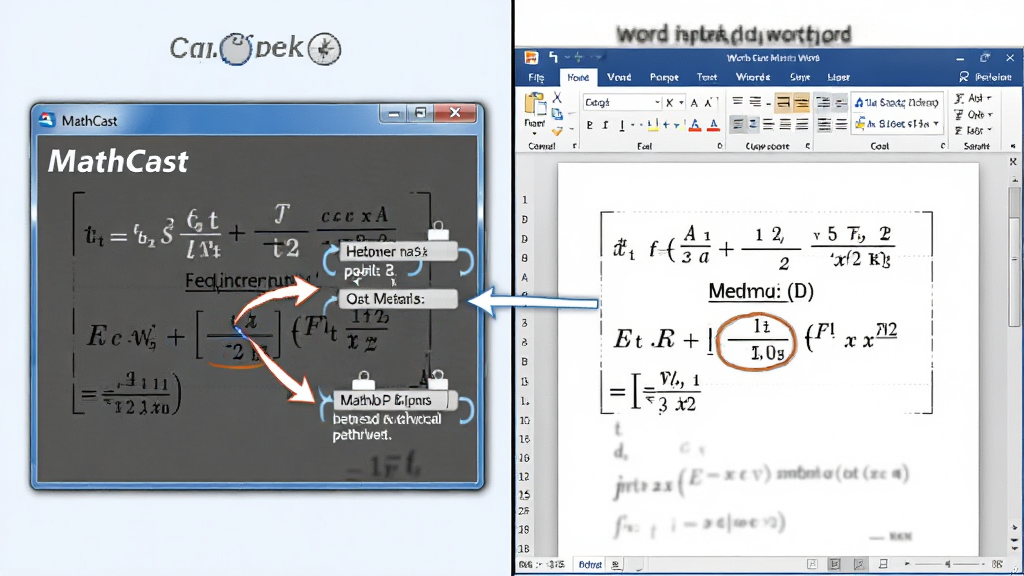The image size is (1024, 576).
Task: Click the Cut scissors icon
Action: tap(557, 97)
